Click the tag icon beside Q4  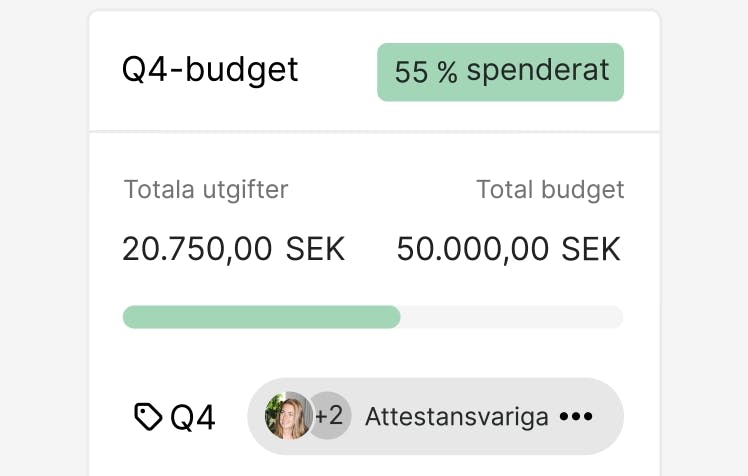click(x=148, y=417)
